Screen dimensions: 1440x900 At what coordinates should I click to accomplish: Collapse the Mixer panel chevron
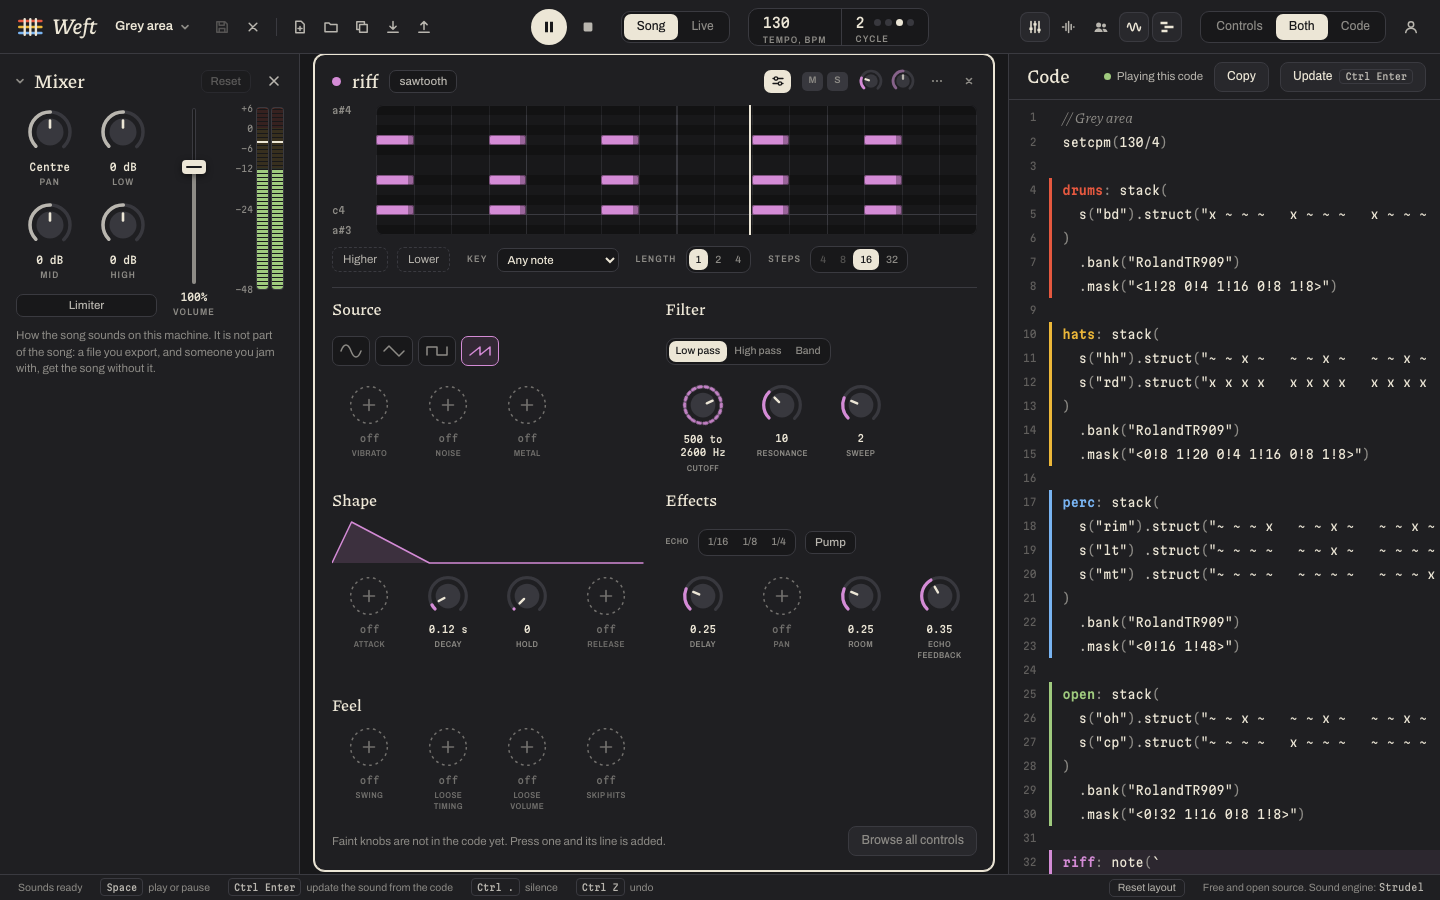[x=20, y=81]
